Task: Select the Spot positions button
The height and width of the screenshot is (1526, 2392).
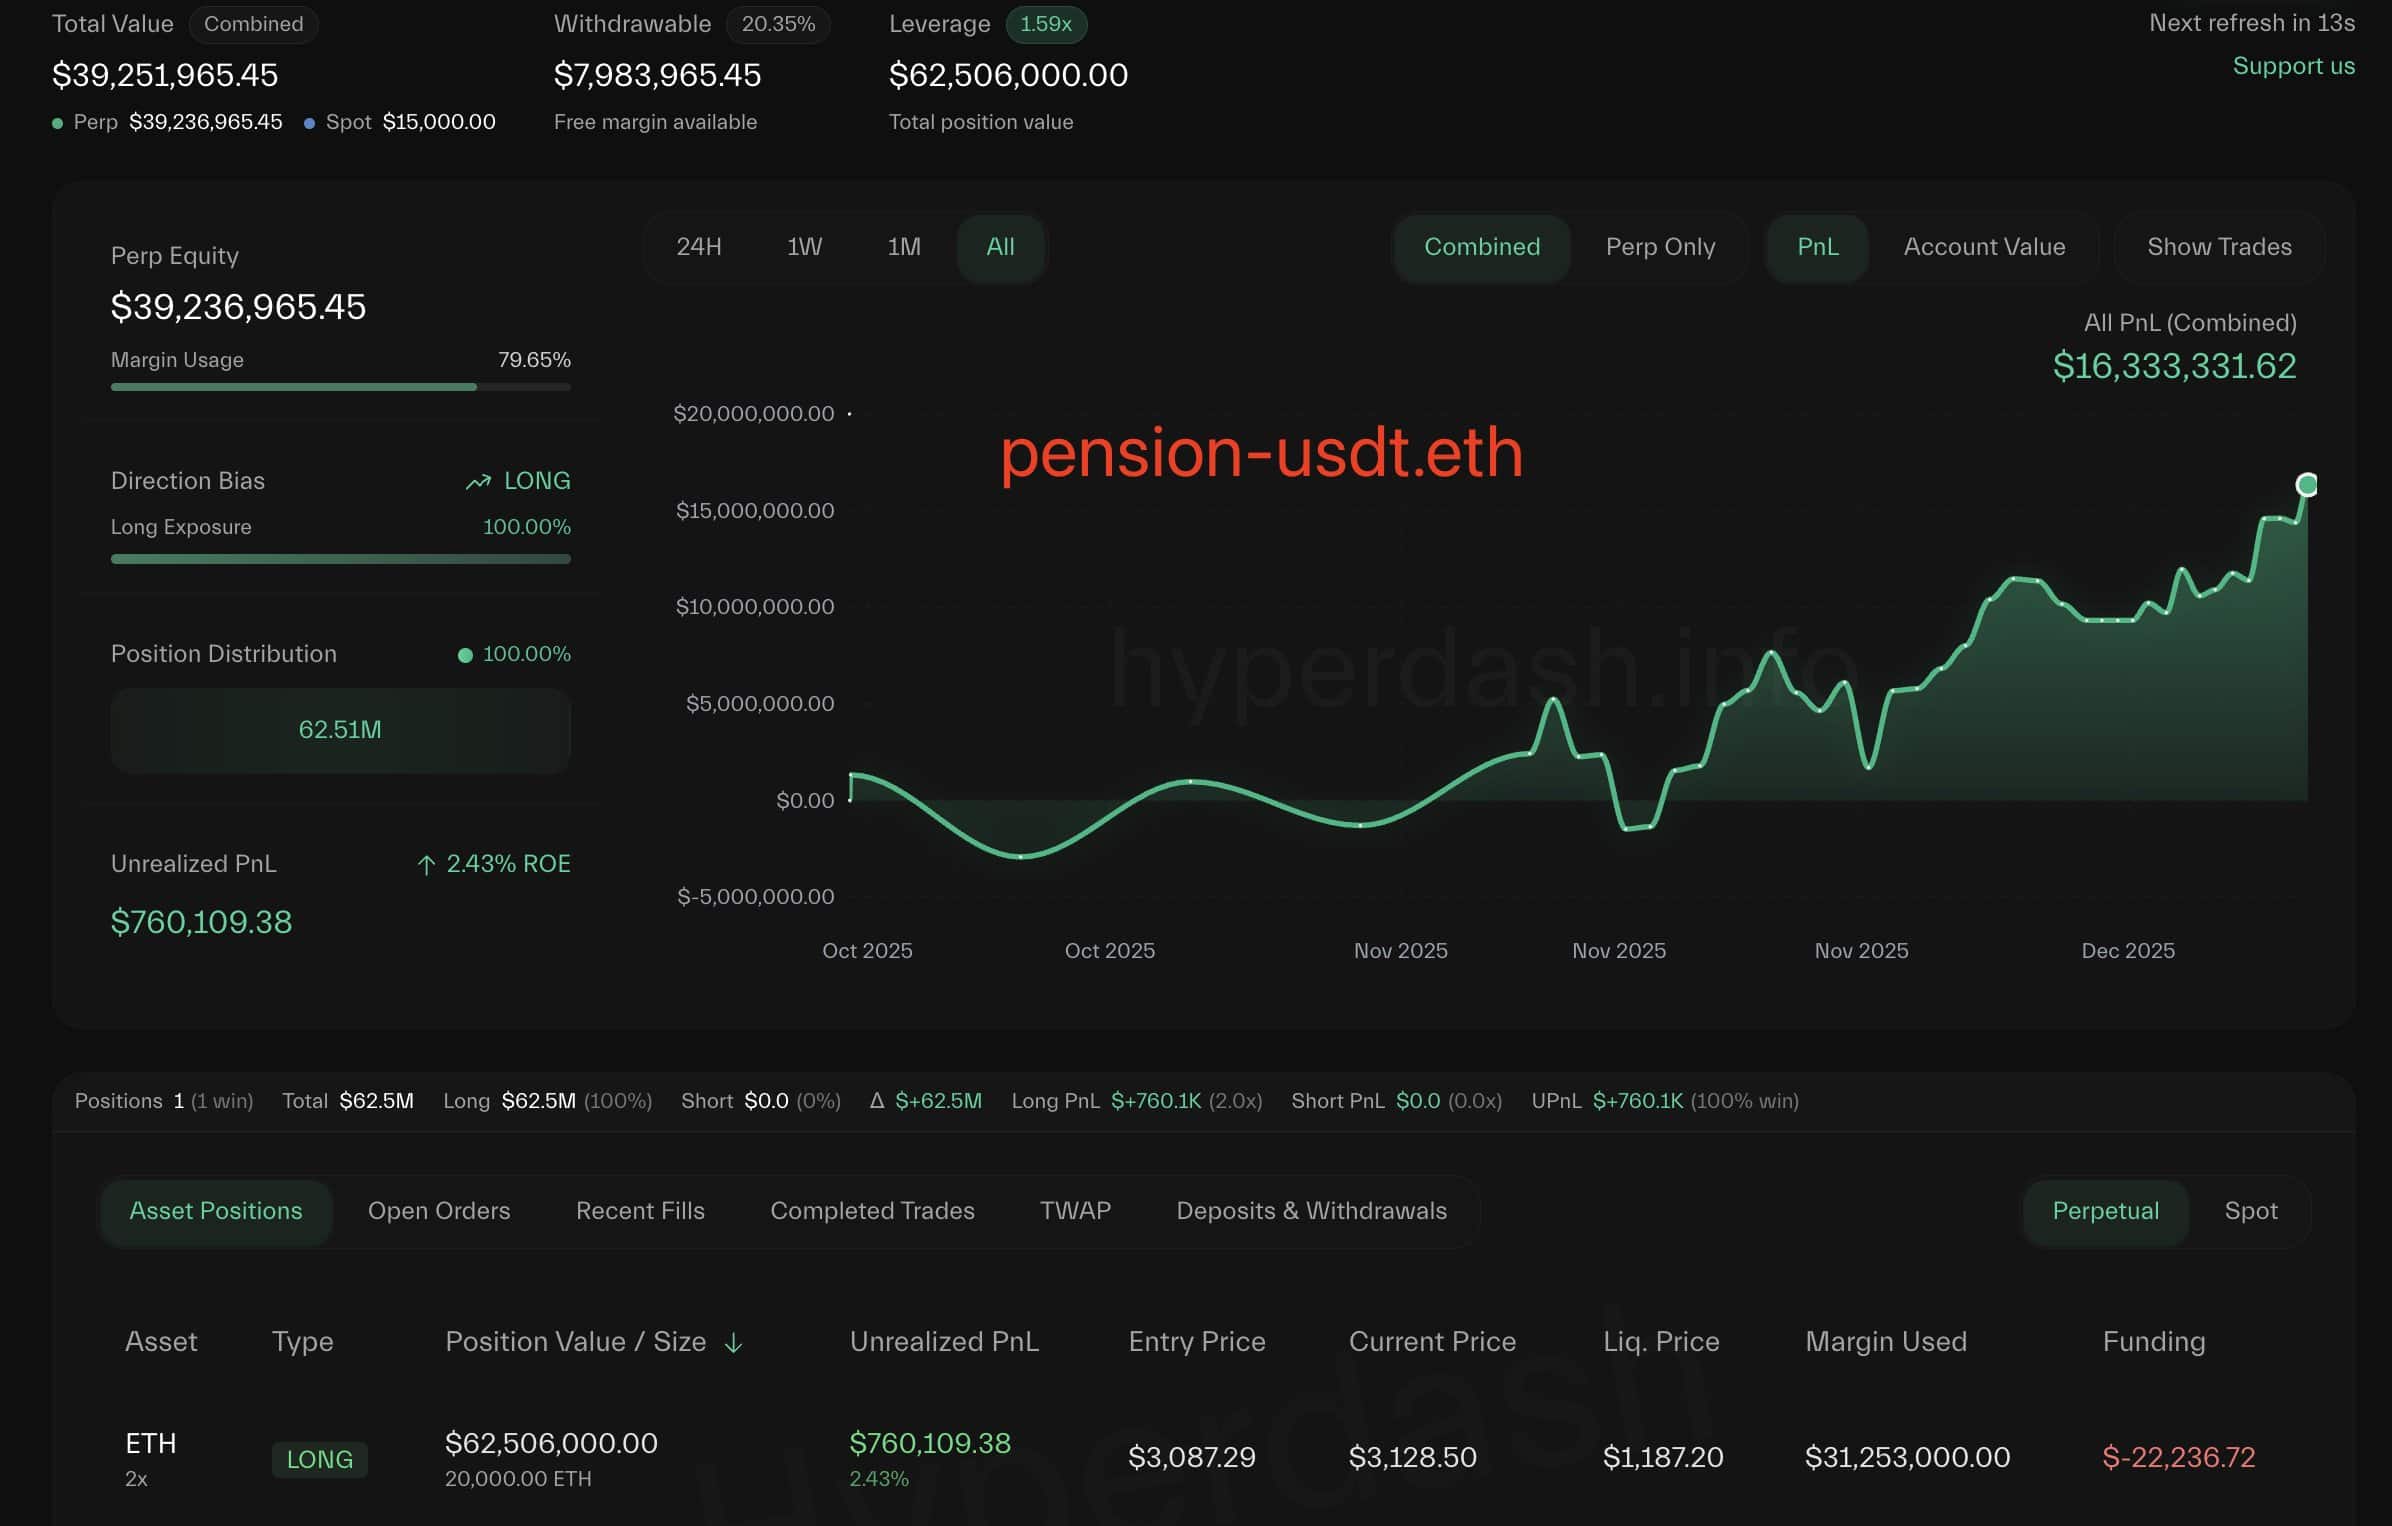Action: click(x=2250, y=1211)
